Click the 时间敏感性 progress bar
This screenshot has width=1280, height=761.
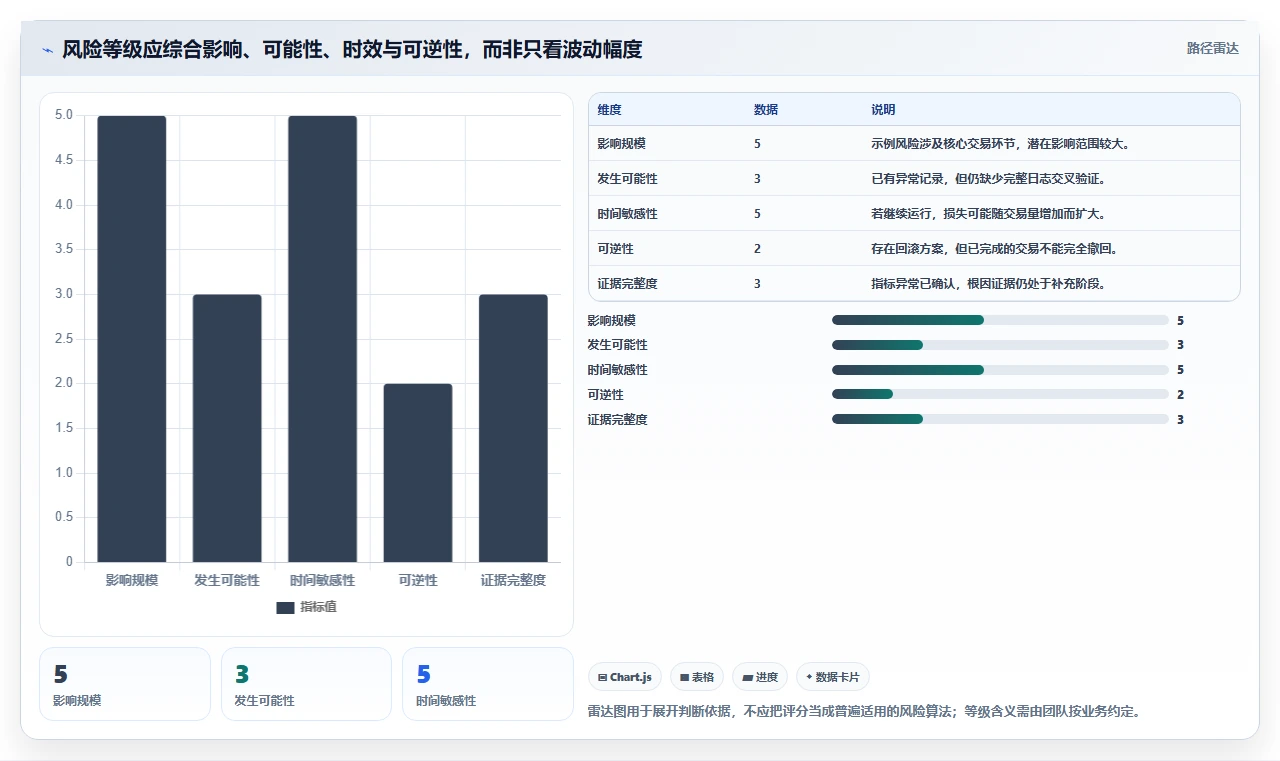(1000, 370)
